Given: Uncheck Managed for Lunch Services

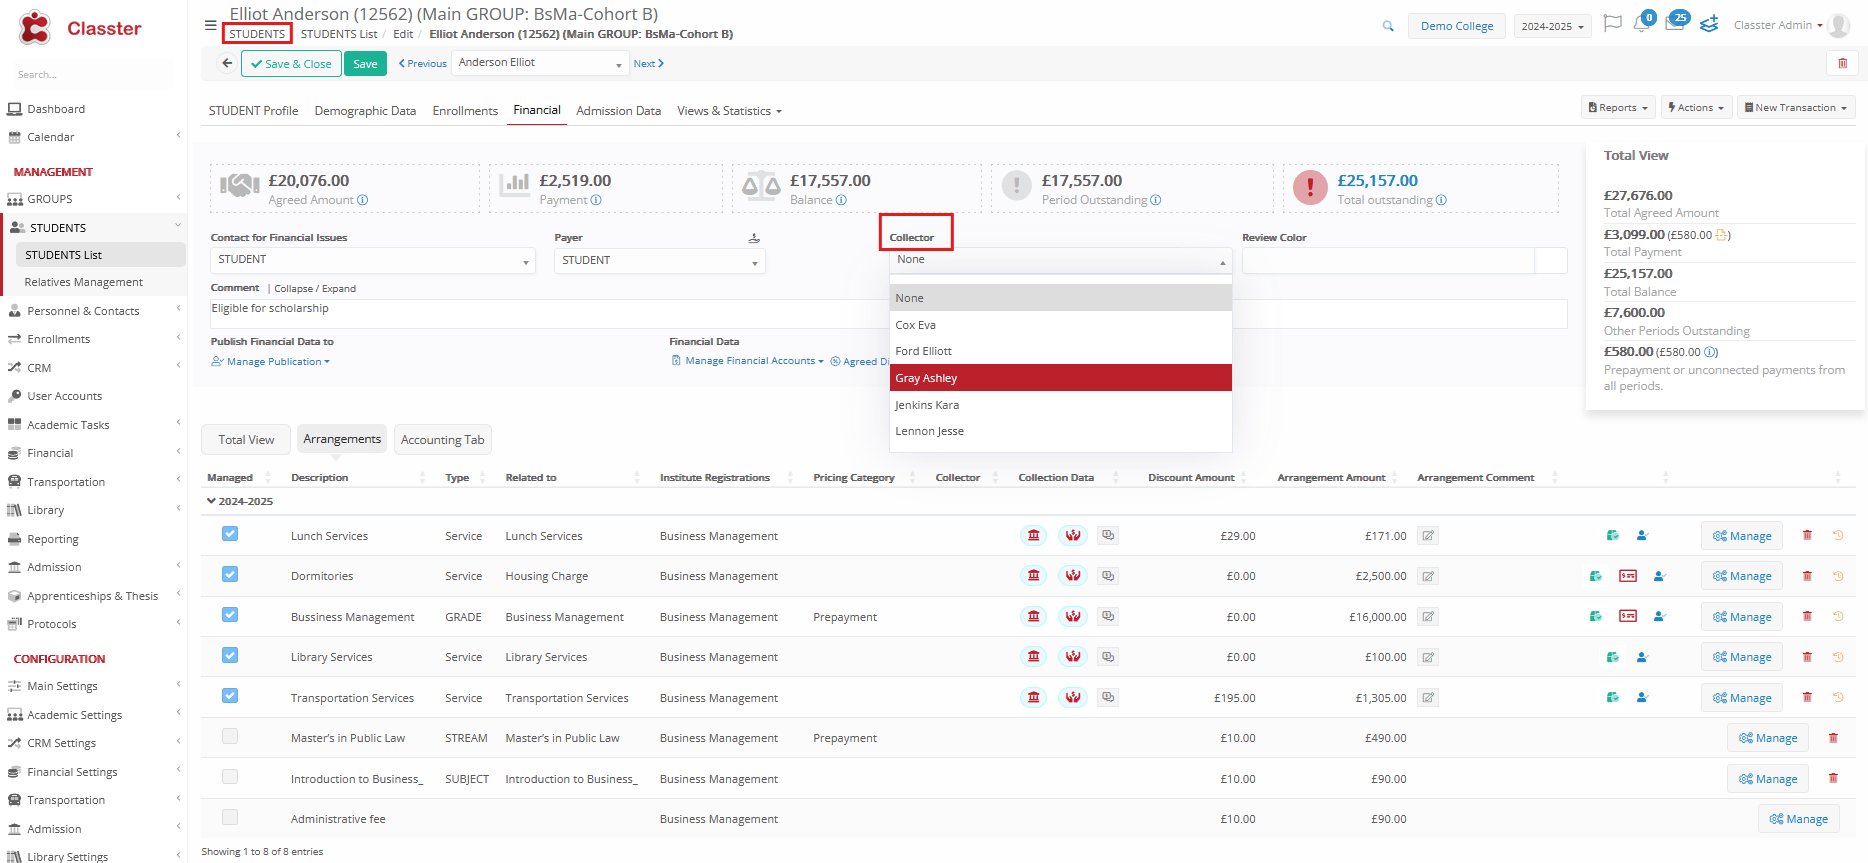Looking at the screenshot, I should tap(230, 535).
